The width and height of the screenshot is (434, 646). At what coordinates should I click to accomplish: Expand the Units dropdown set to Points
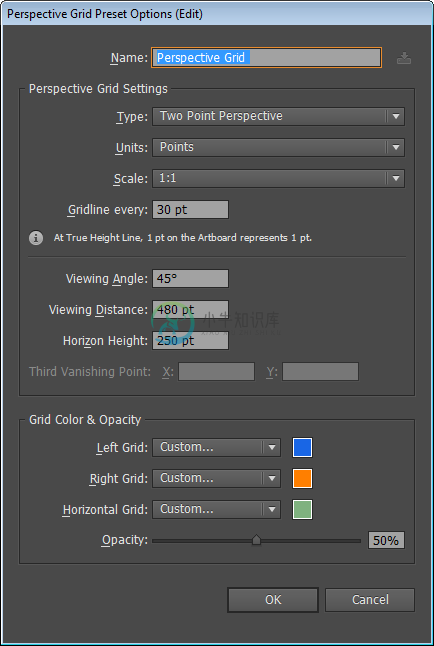click(x=278, y=147)
